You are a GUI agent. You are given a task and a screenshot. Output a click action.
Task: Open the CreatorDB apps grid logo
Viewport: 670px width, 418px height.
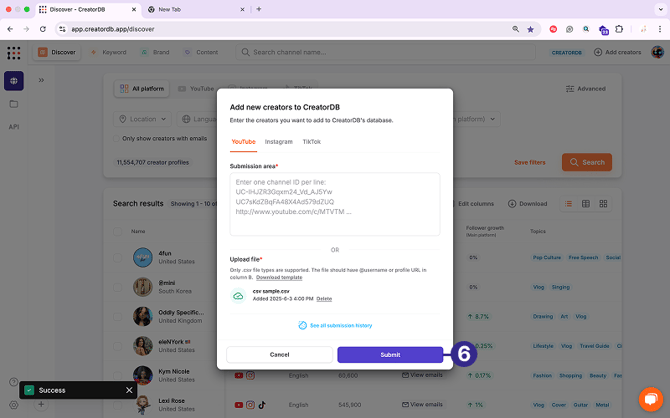[14, 53]
